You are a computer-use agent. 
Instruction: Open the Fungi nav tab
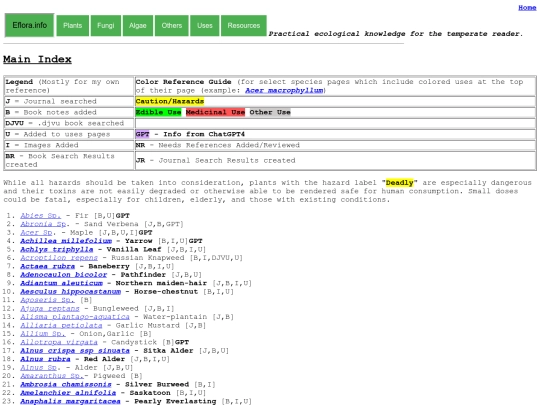tap(106, 25)
